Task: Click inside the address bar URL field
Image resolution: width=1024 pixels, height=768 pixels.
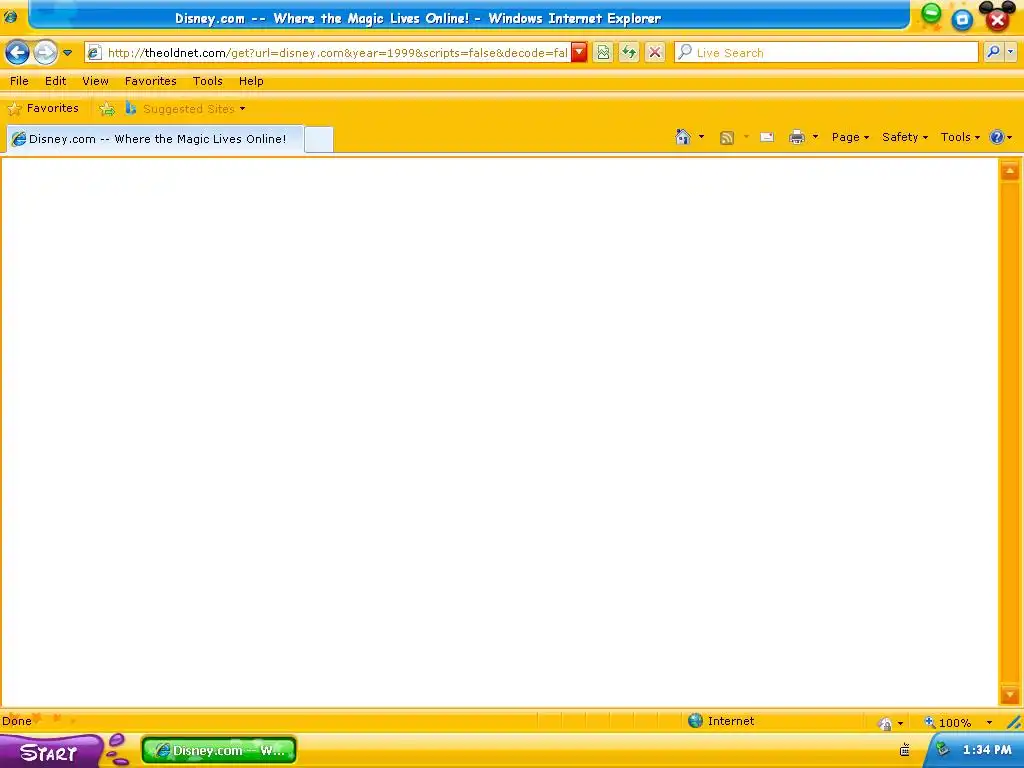Action: click(337, 53)
